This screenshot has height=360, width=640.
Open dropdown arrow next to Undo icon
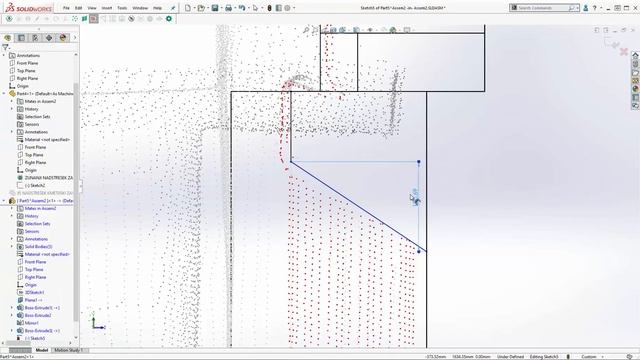click(248, 8)
